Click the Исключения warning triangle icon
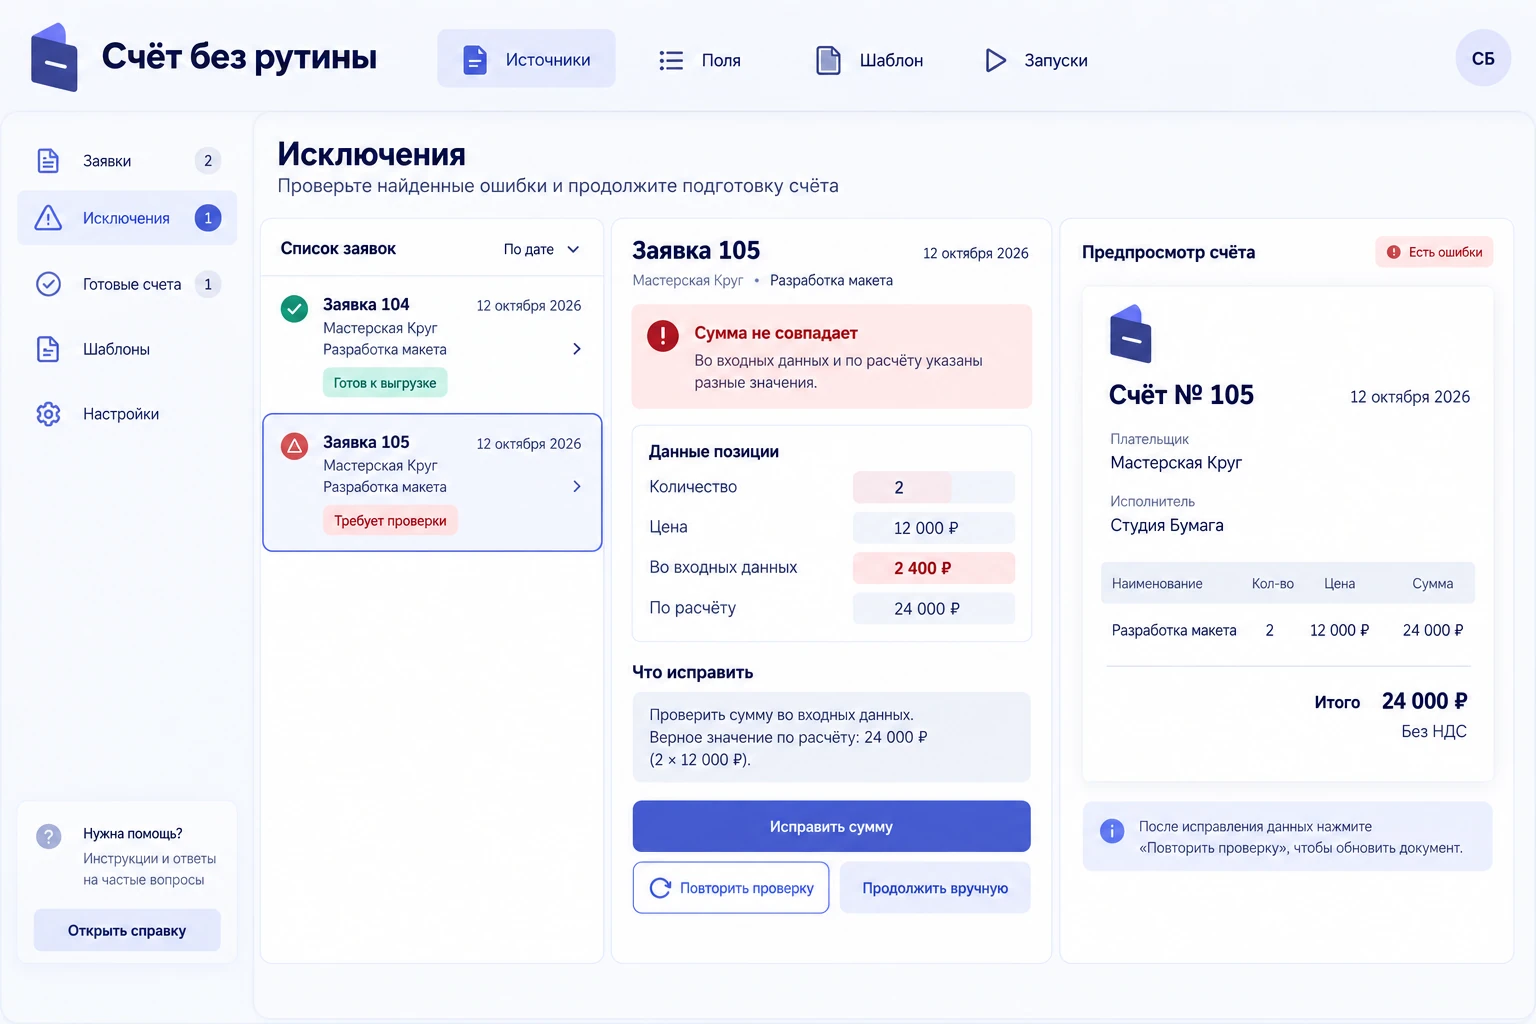This screenshot has width=1536, height=1024. click(48, 218)
